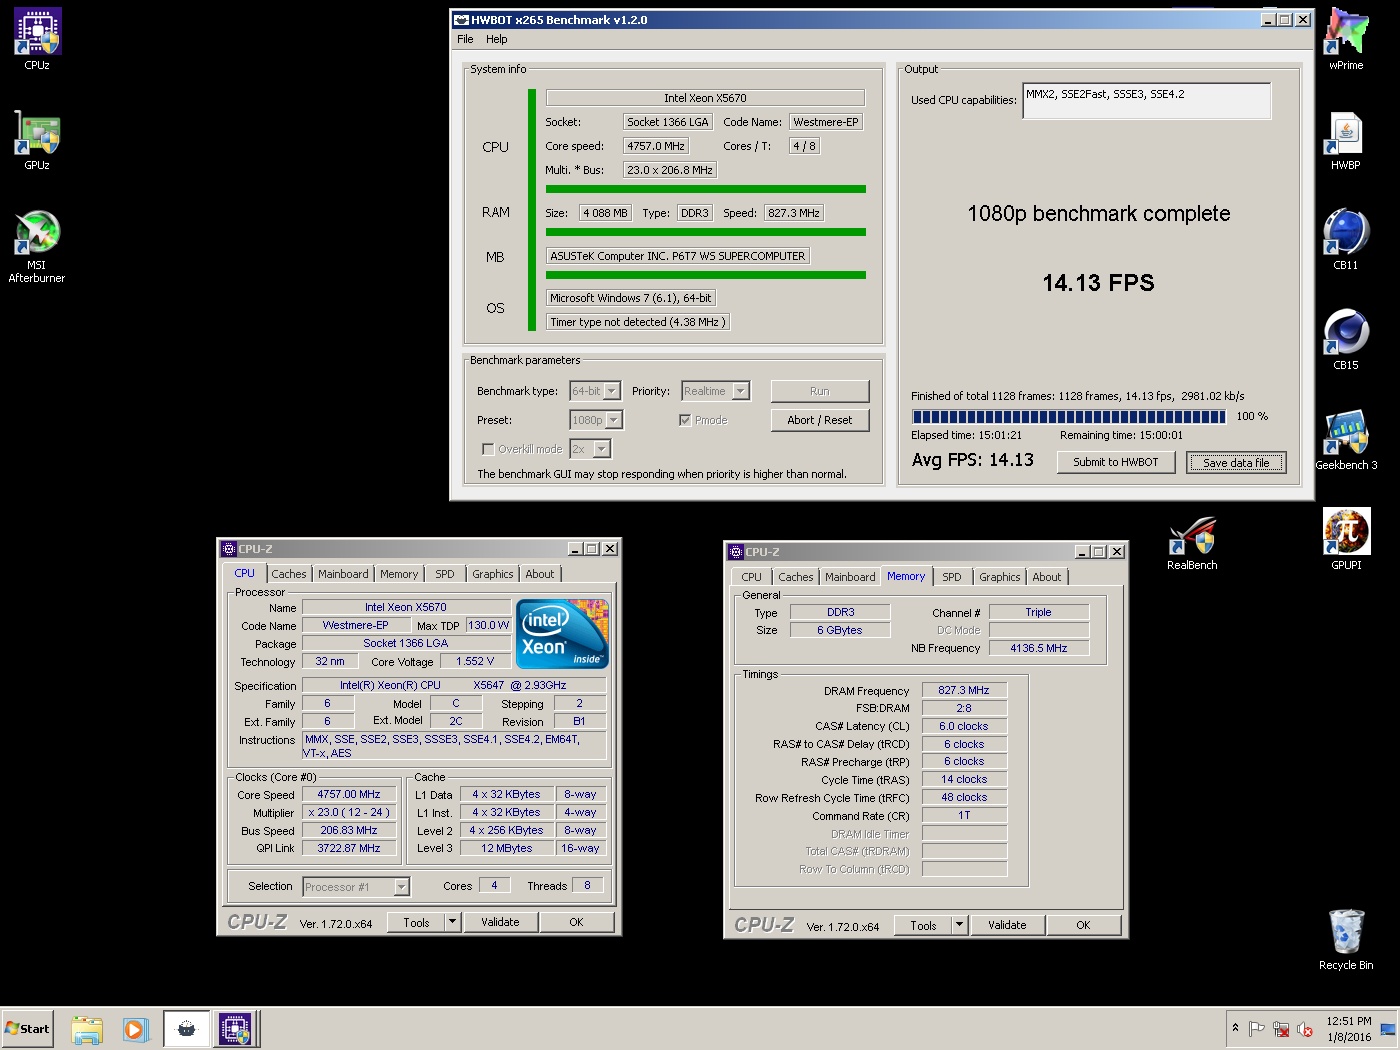The image size is (1400, 1050).
Task: Click OK in right CPU-Z window
Action: [x=1083, y=925]
